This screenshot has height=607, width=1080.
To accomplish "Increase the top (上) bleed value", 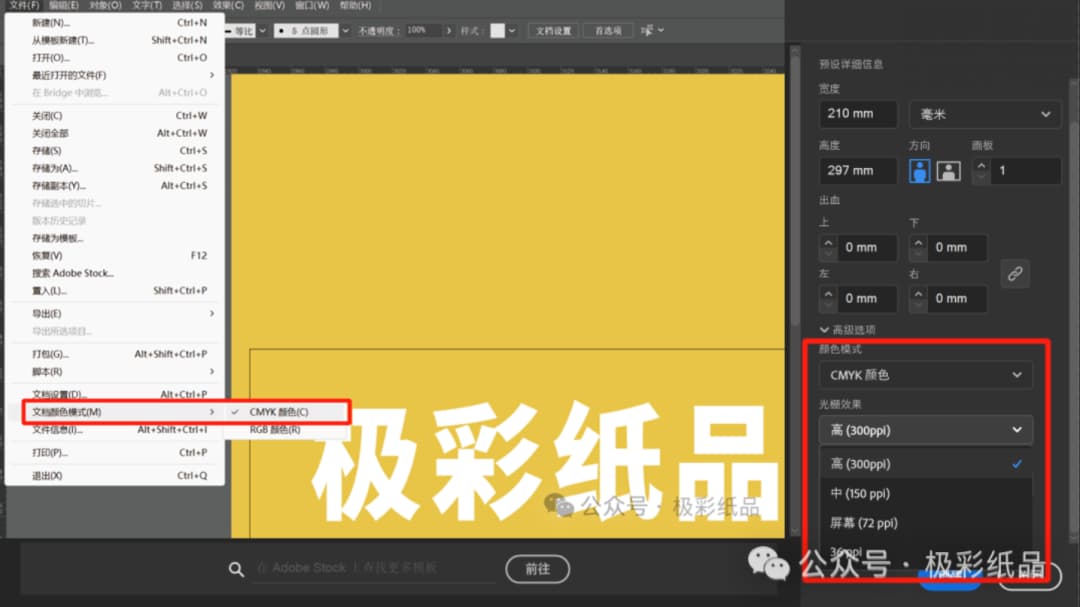I will [x=828, y=243].
